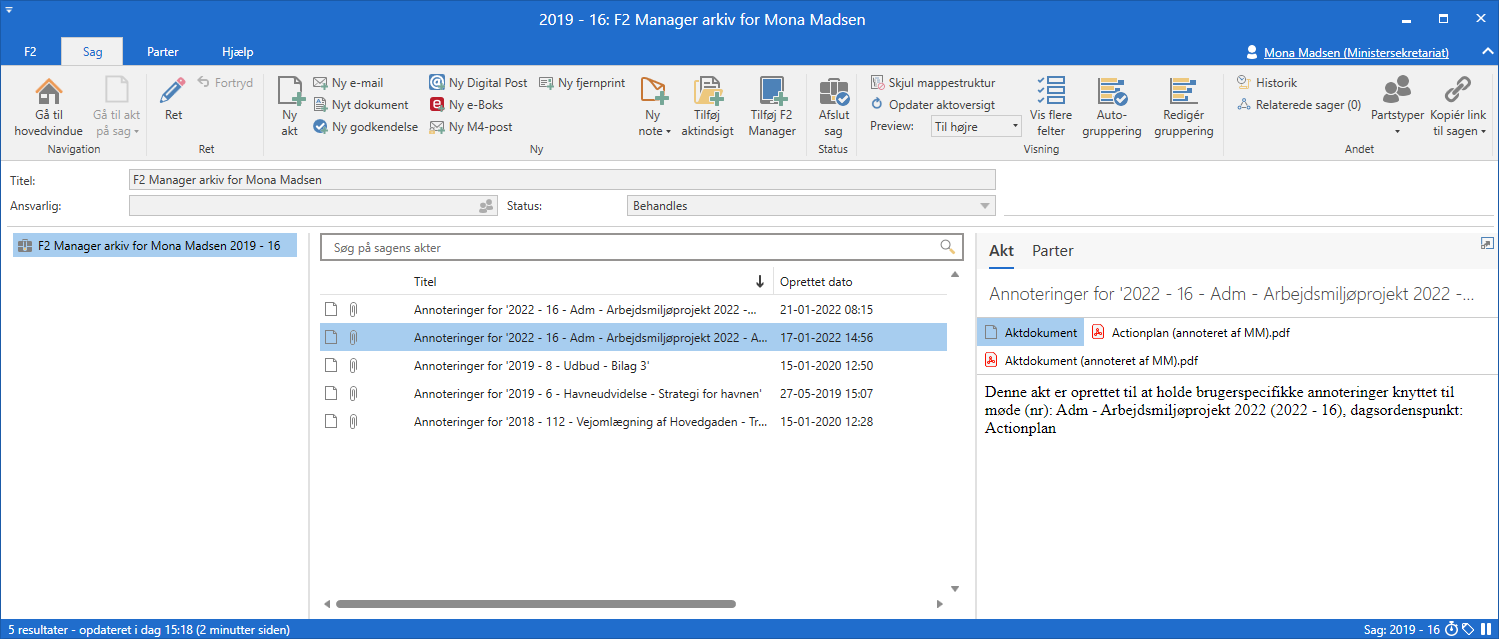Close the case with Afslut sag
This screenshot has width=1499, height=639.
pos(833,93)
